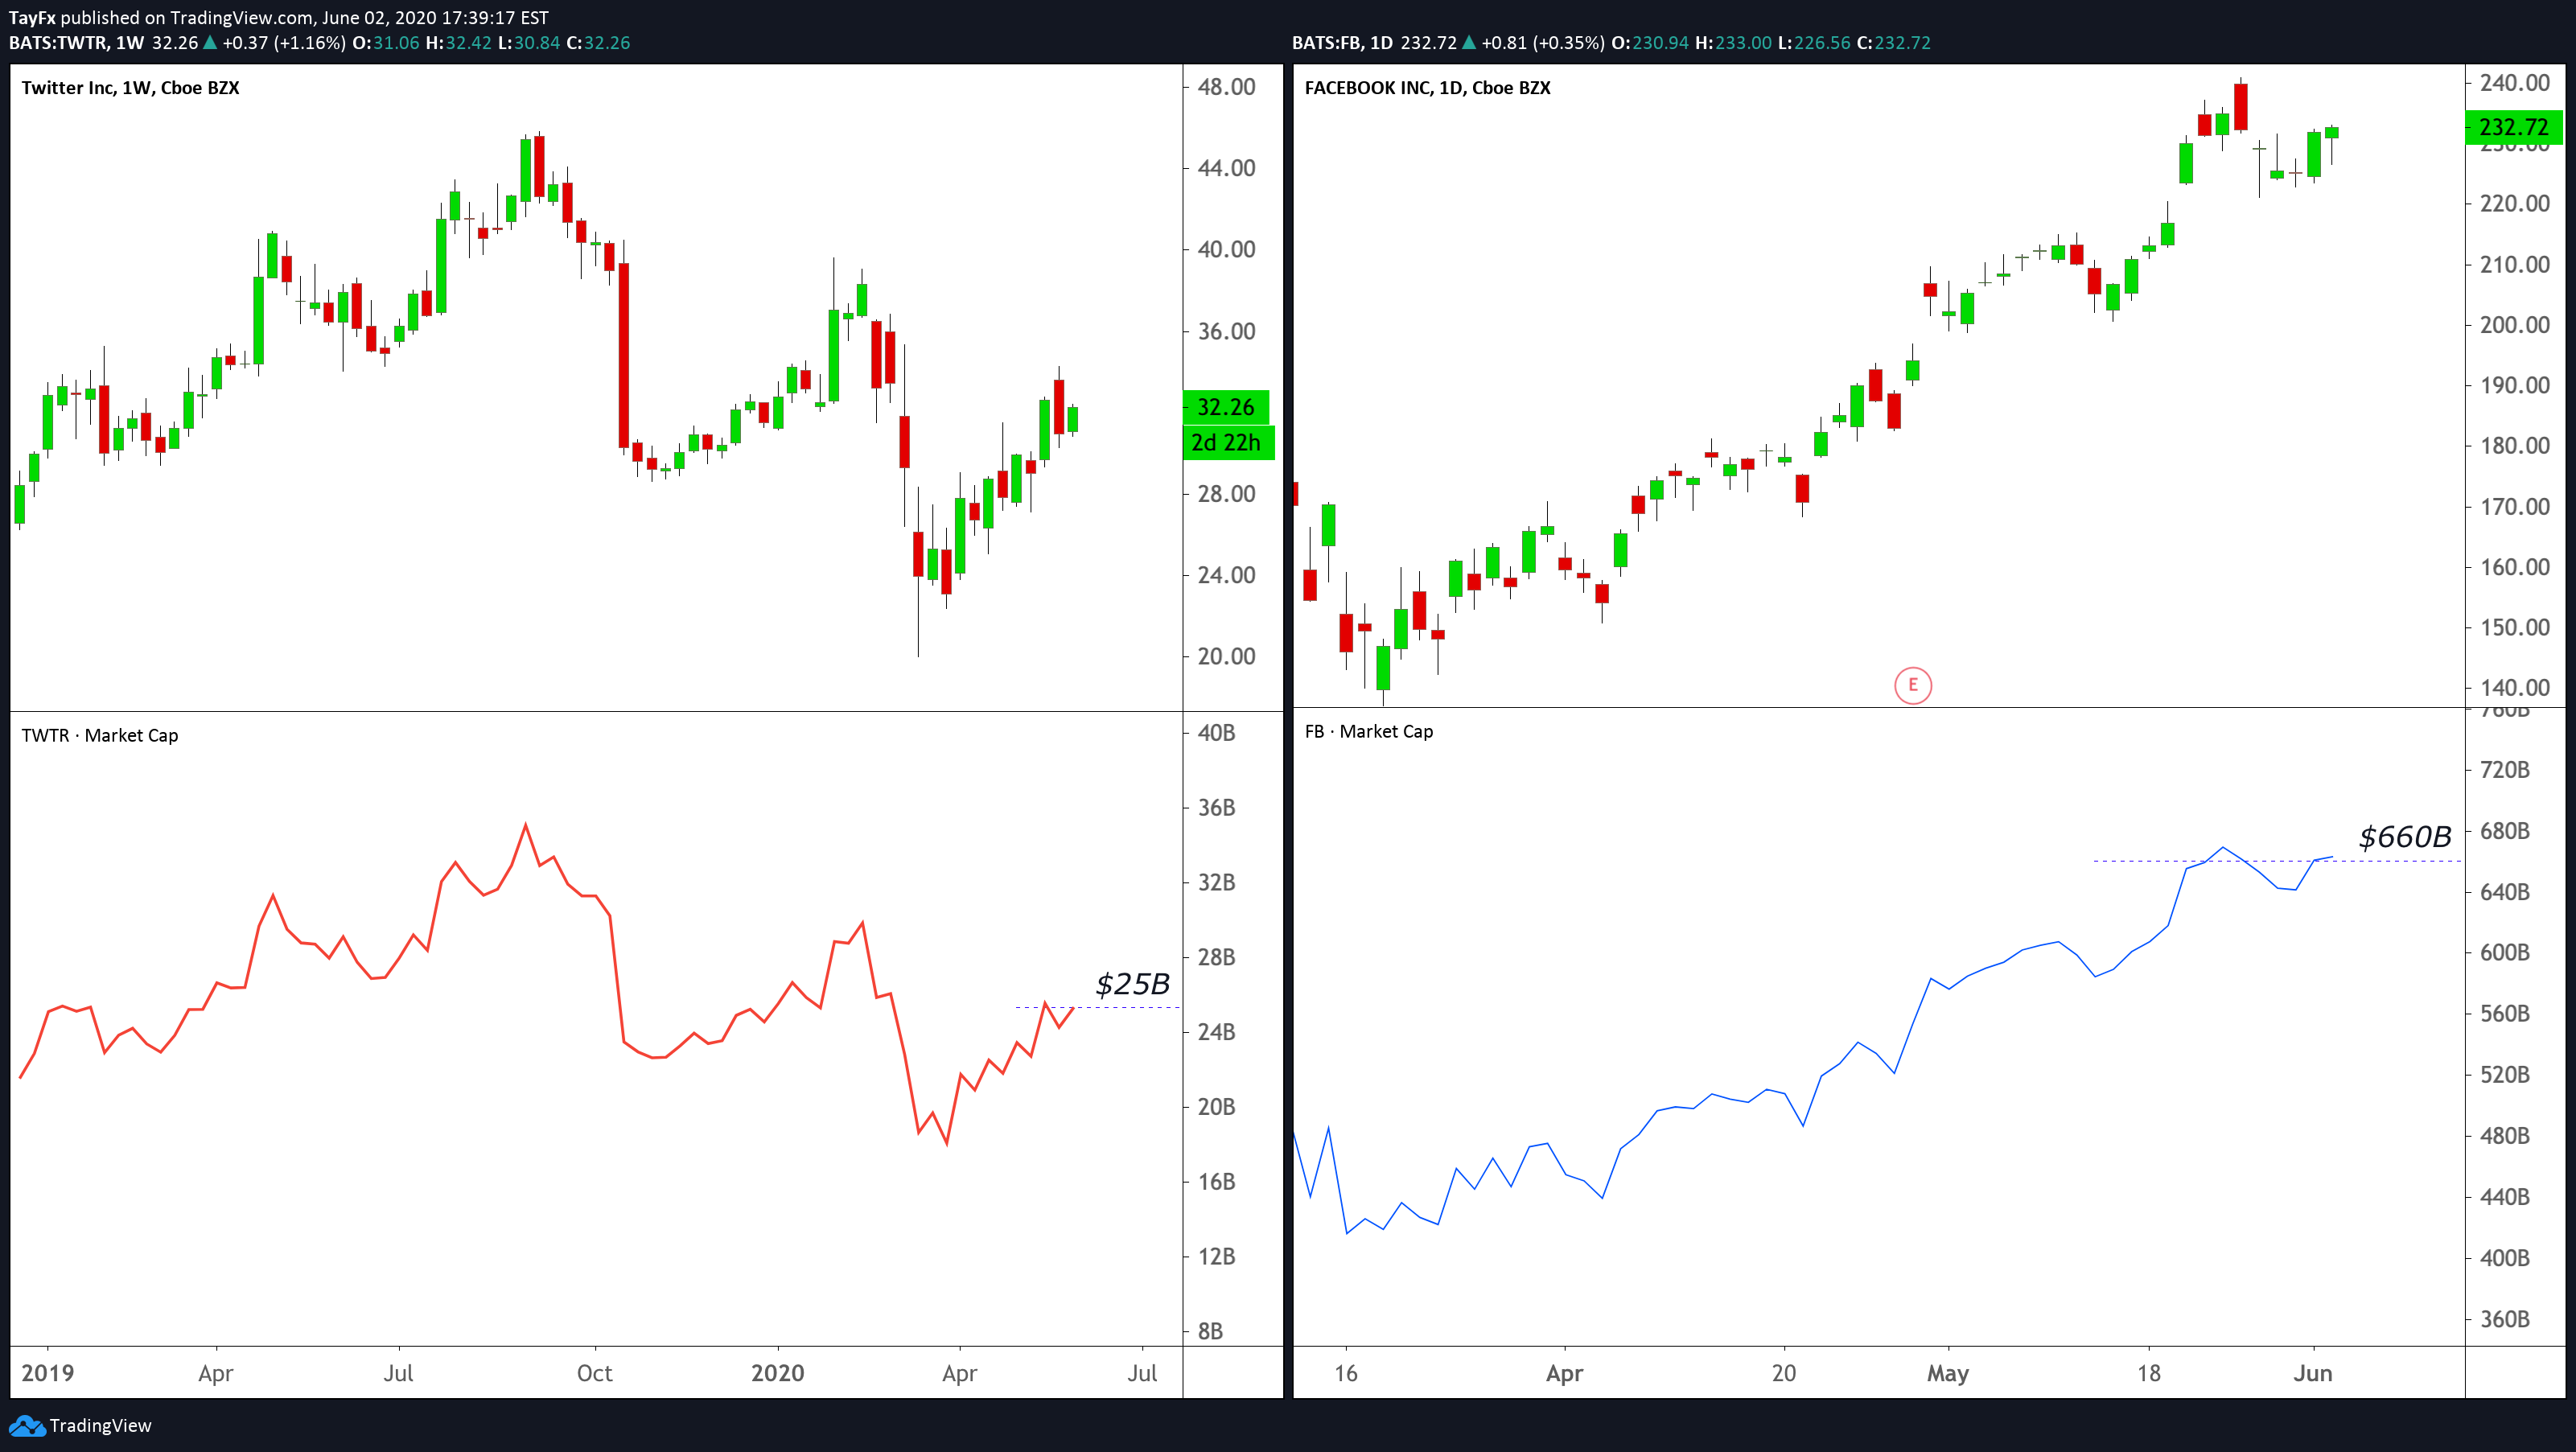Select the FACEBOOK INC, 1D chart title
The image size is (2576, 1452).
[1427, 88]
